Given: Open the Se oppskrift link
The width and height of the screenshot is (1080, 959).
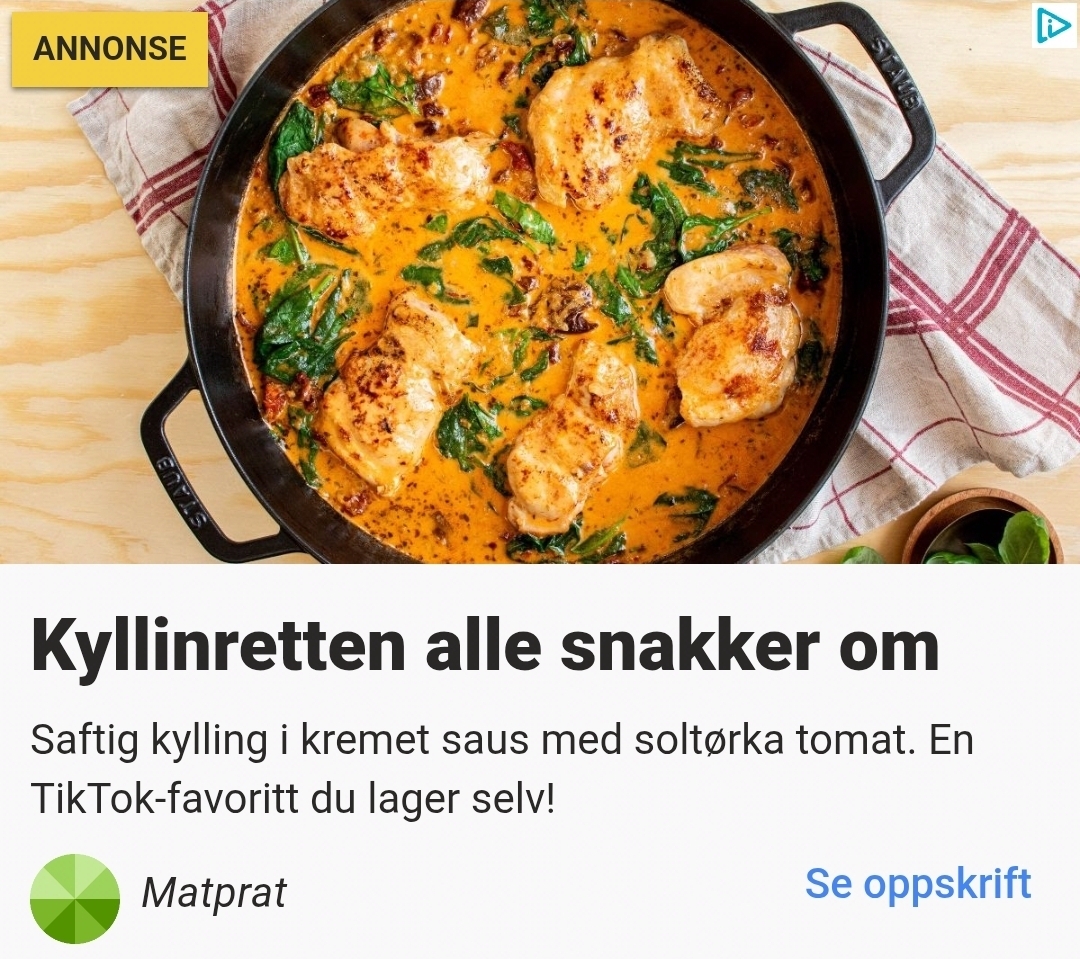Looking at the screenshot, I should coord(918,885).
